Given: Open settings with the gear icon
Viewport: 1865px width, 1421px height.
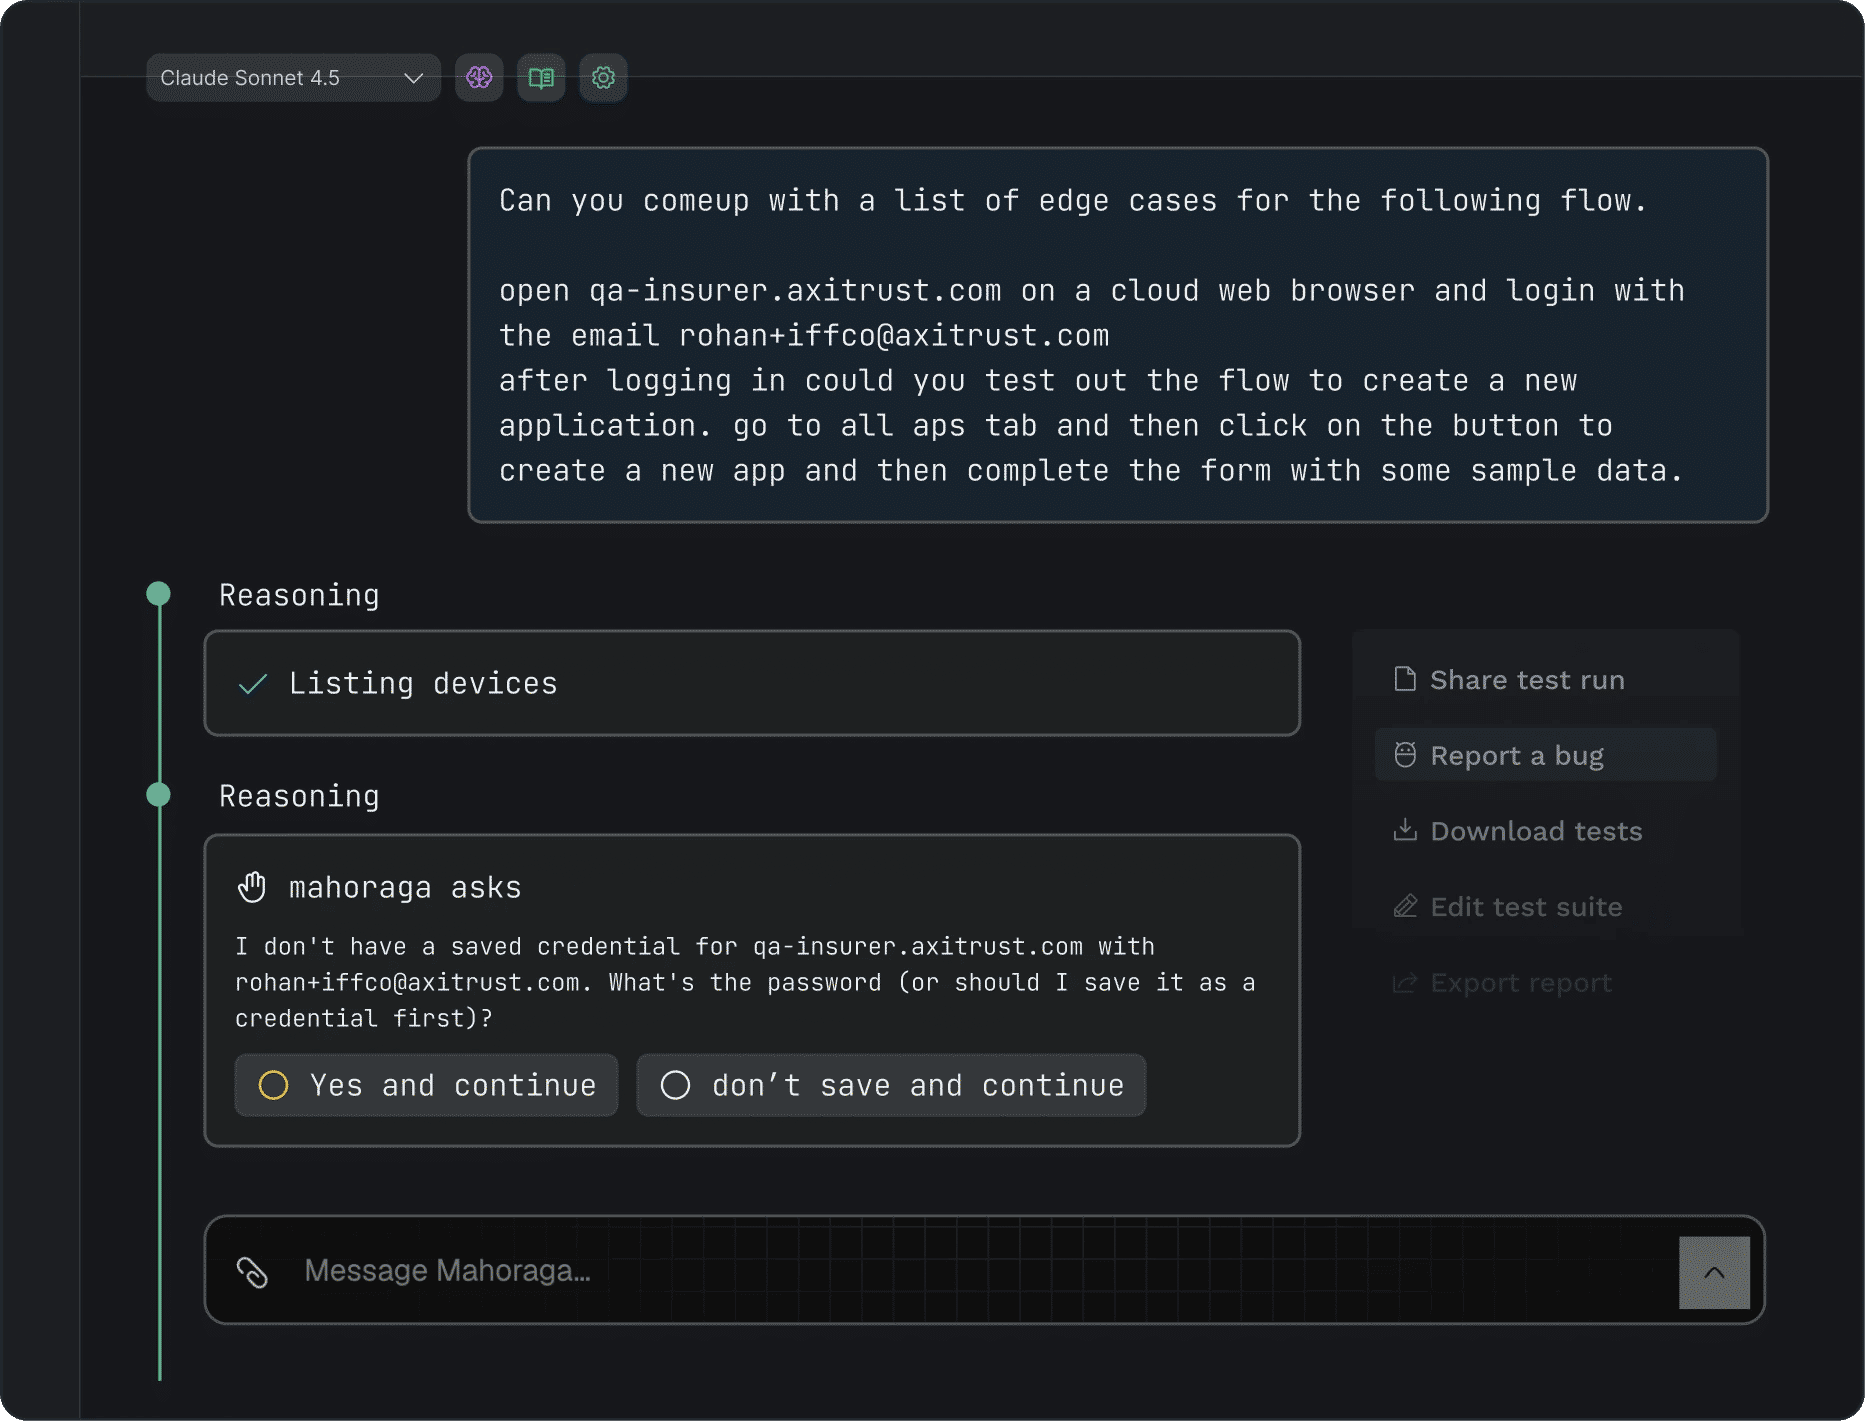Looking at the screenshot, I should tap(603, 78).
